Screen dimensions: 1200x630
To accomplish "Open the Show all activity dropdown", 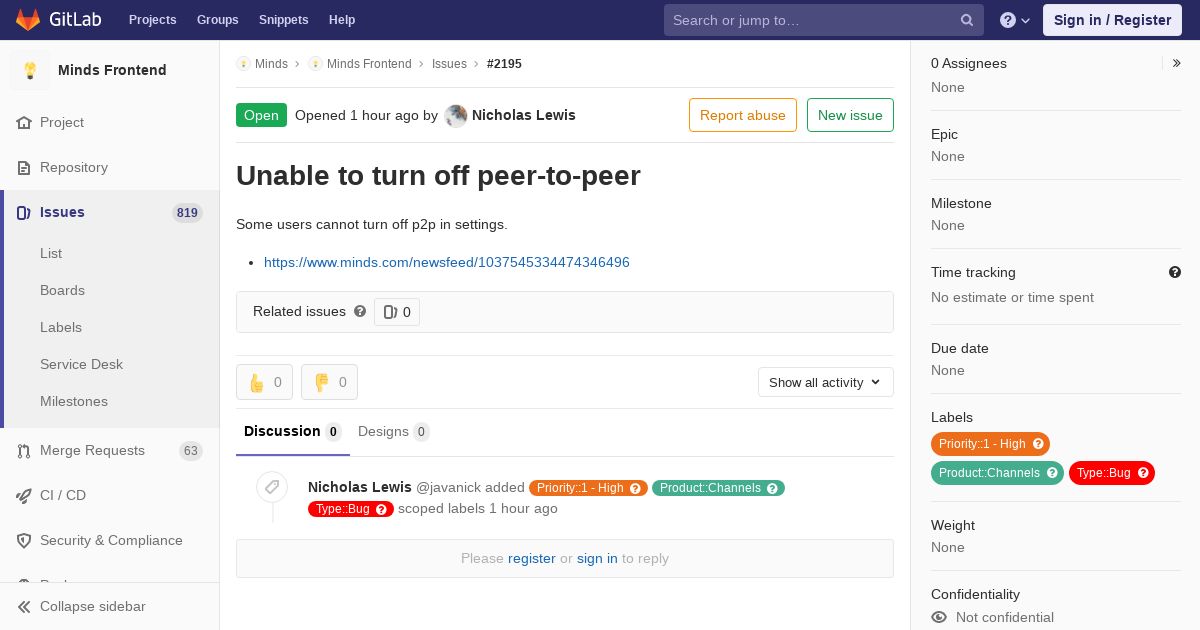I will click(x=825, y=382).
